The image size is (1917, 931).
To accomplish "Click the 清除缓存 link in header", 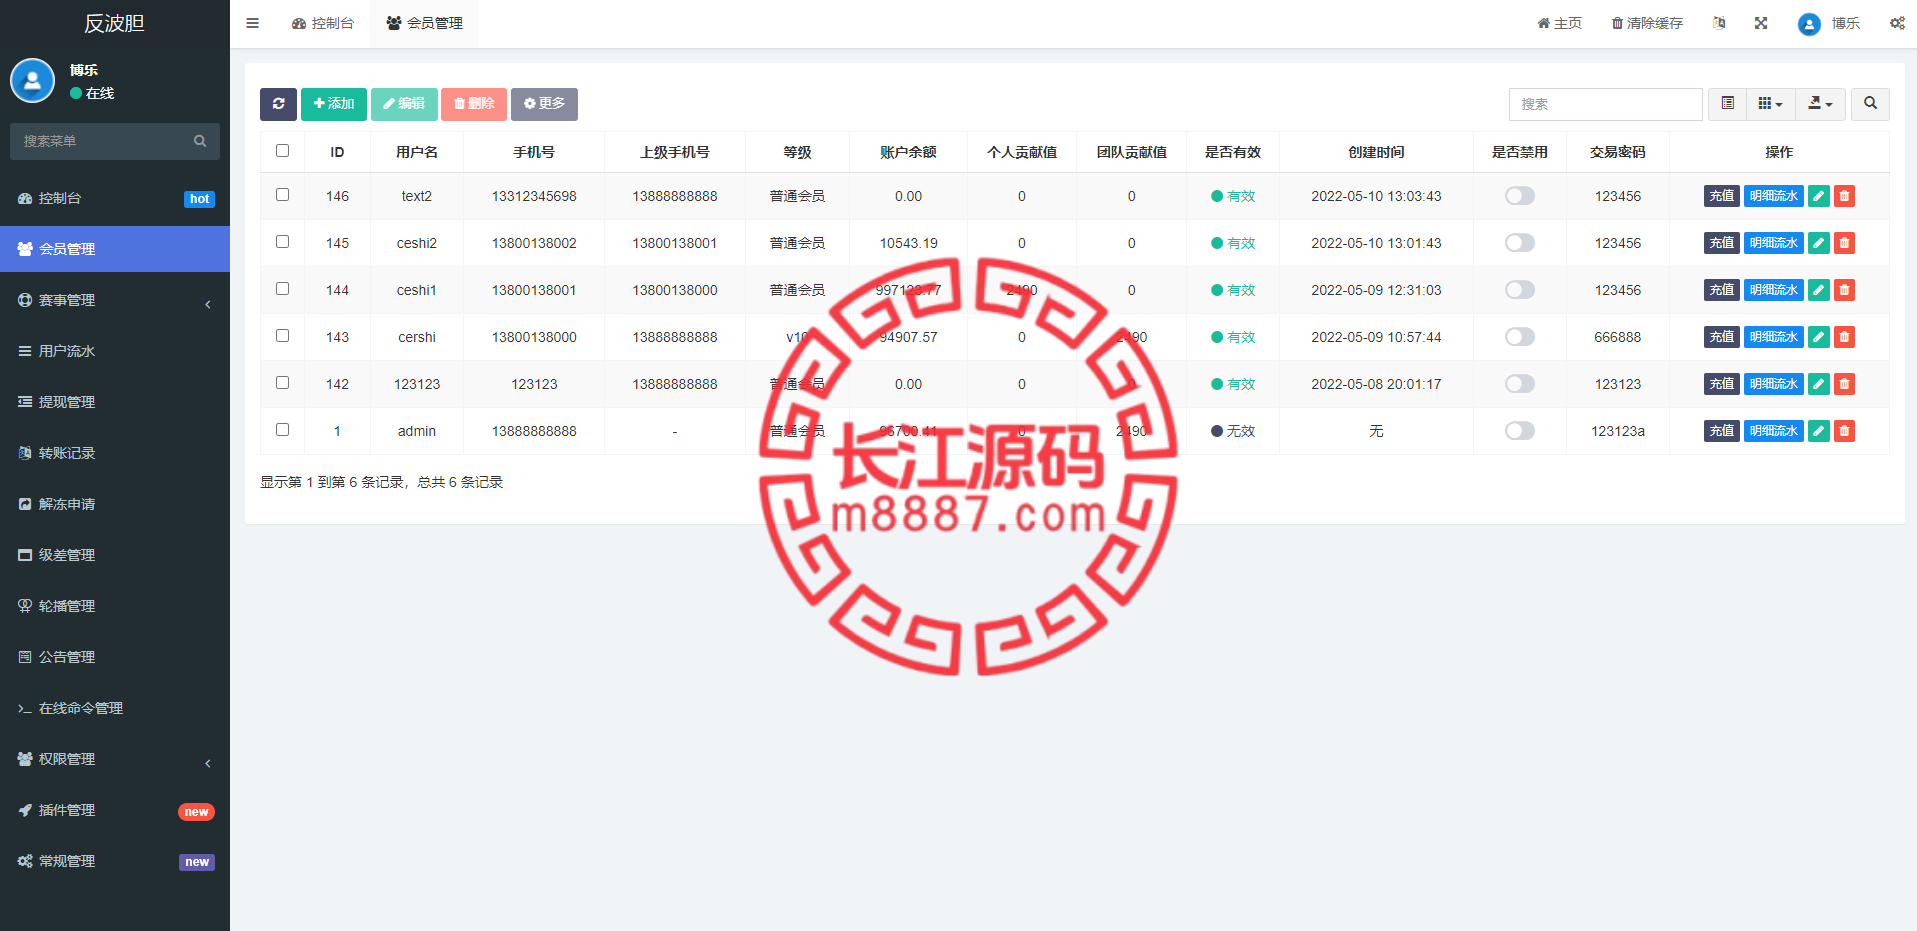I will [1647, 23].
